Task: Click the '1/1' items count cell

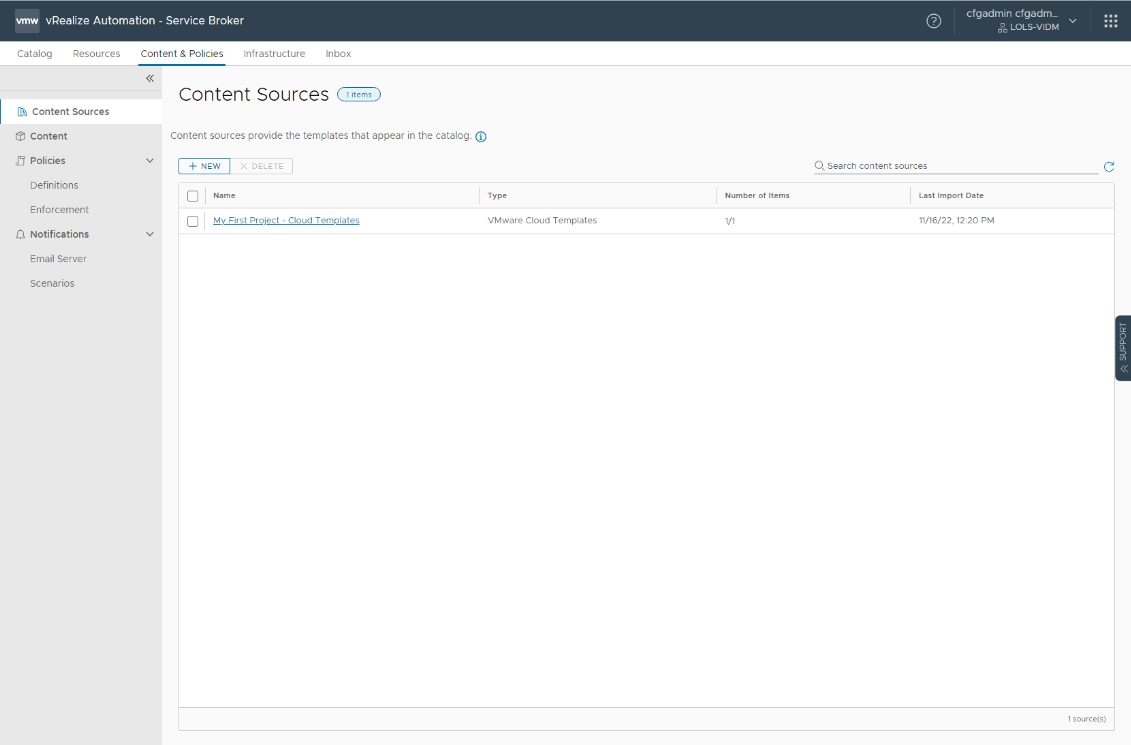Action: tap(730, 221)
